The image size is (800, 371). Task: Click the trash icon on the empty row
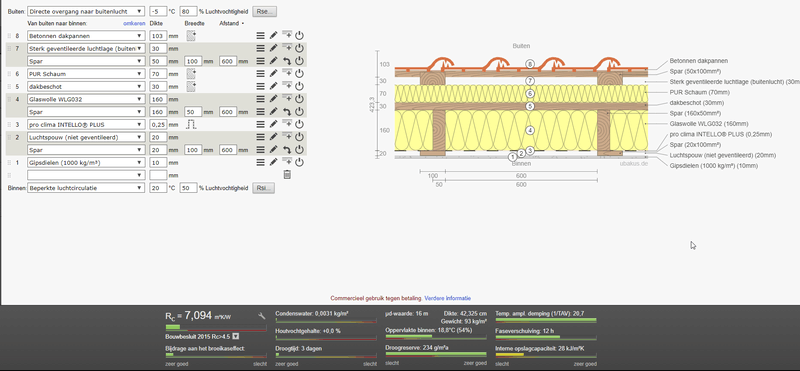pyautogui.click(x=287, y=175)
